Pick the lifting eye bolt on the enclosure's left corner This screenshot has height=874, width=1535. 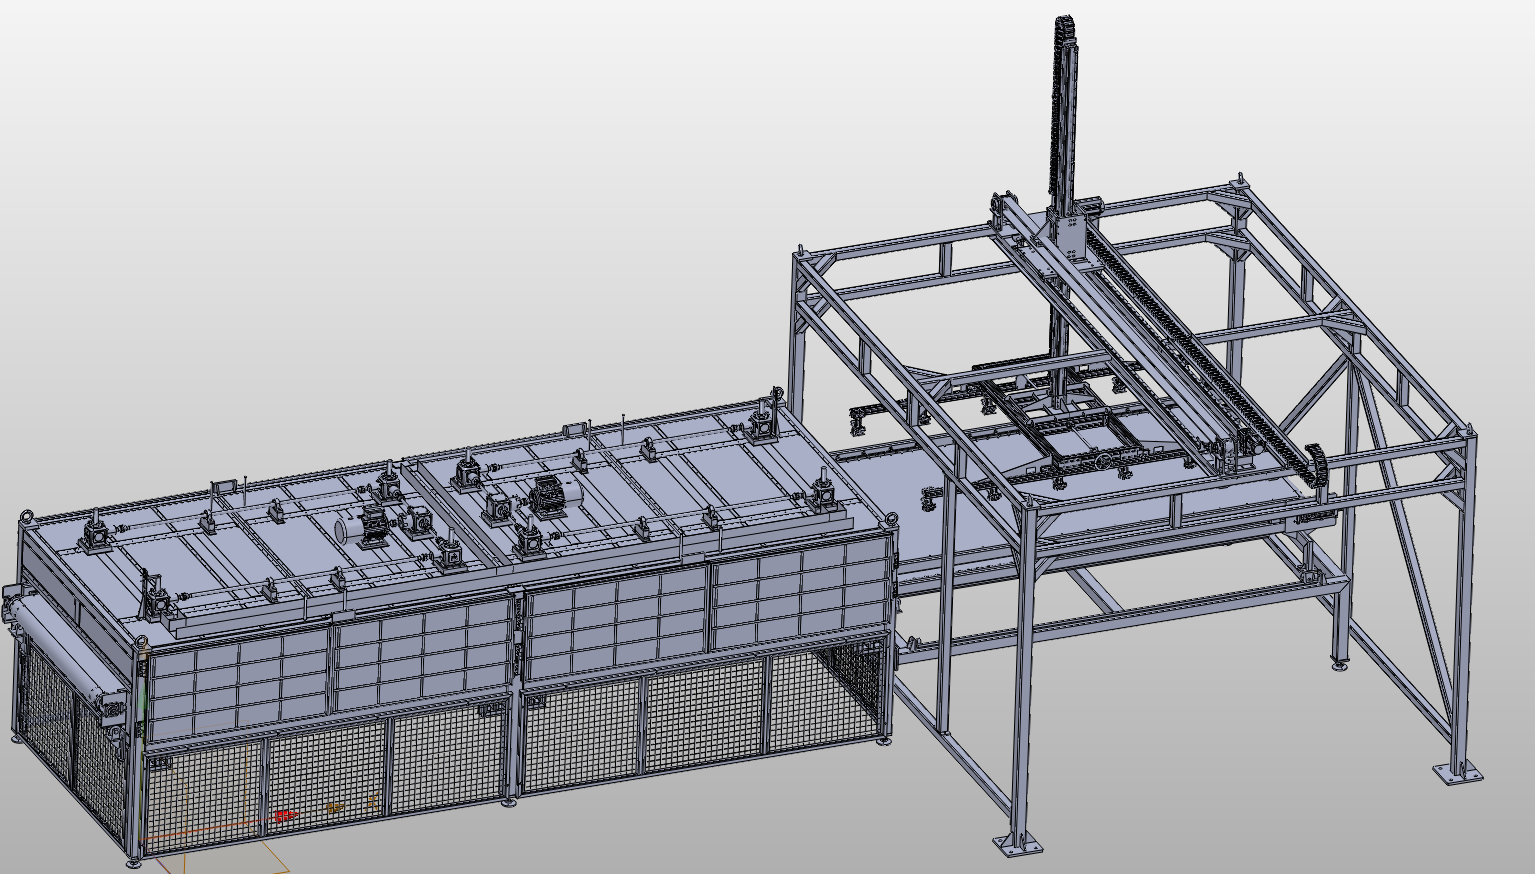tap(25, 516)
